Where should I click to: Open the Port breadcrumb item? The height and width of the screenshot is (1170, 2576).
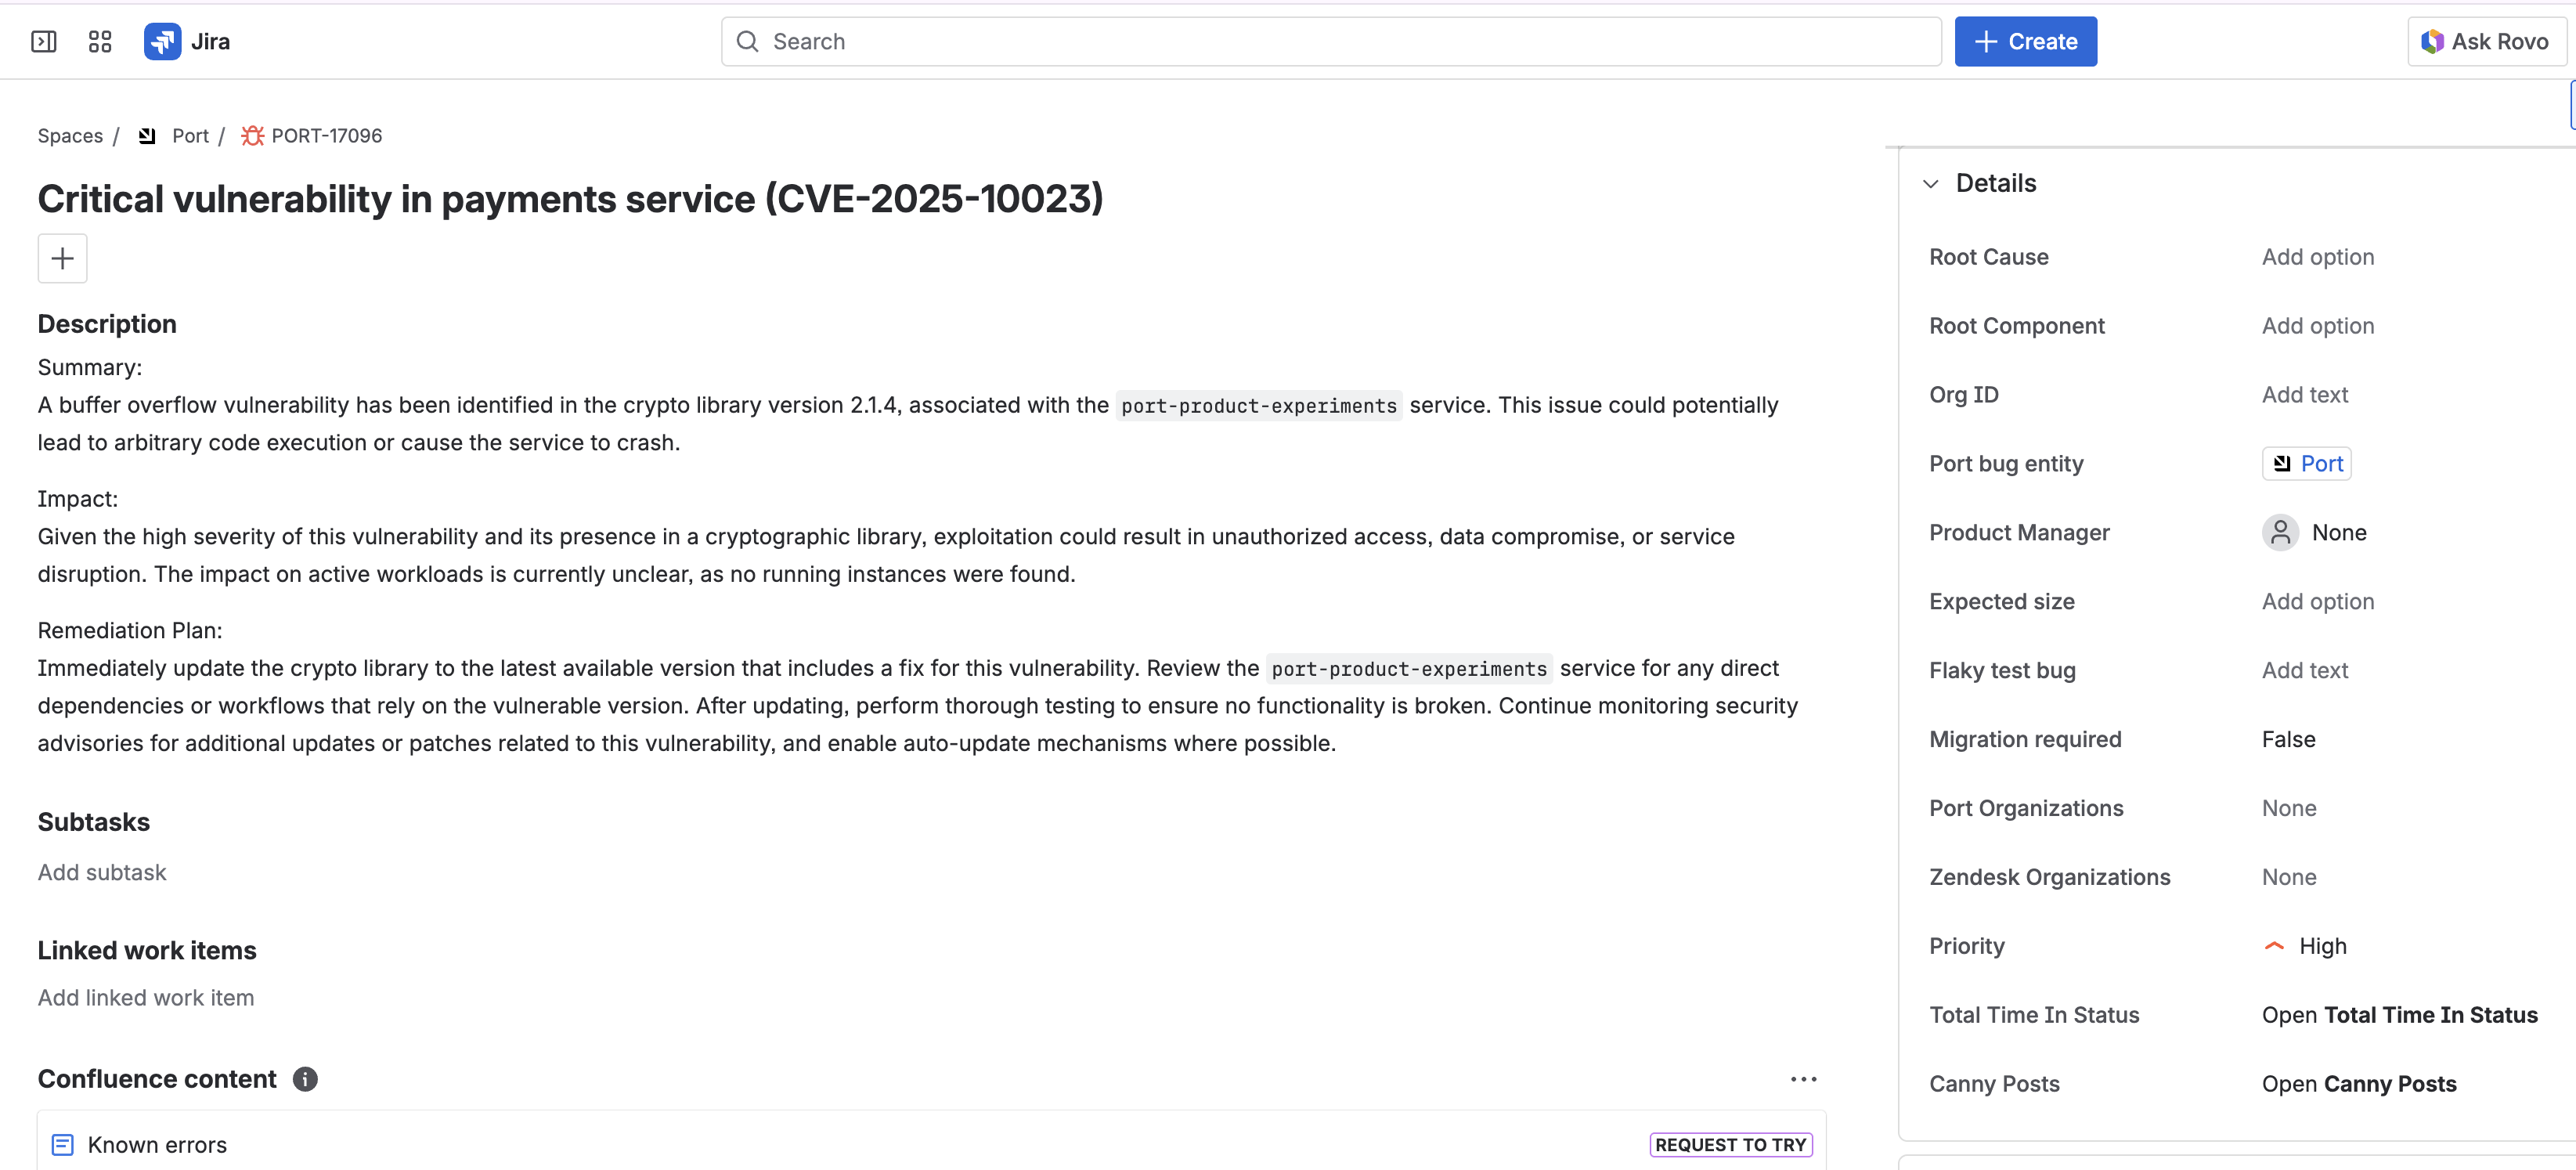(x=190, y=135)
